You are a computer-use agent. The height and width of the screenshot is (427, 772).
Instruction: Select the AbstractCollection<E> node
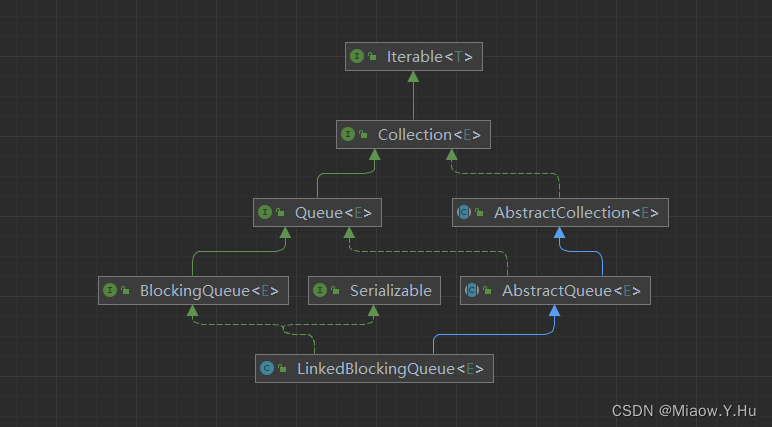pyautogui.click(x=560, y=212)
